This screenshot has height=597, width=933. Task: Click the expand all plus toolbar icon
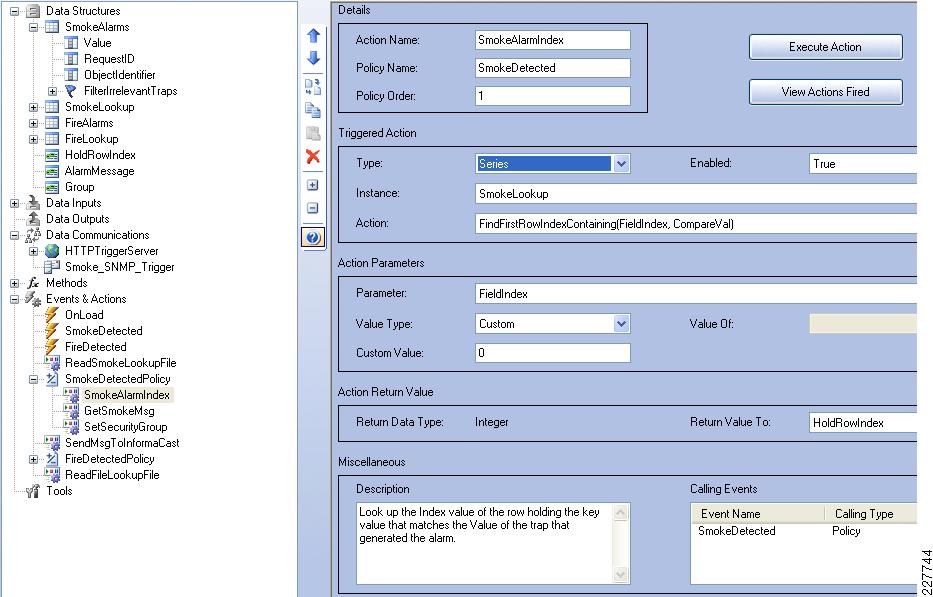[313, 185]
